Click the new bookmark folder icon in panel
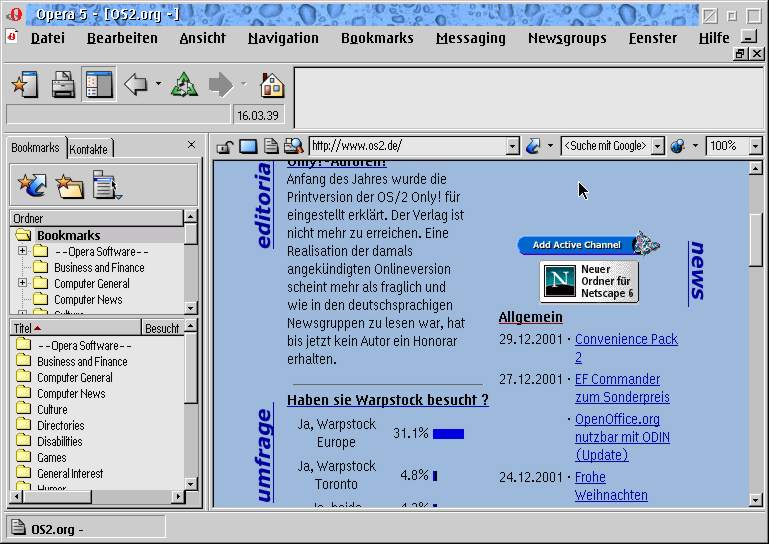This screenshot has width=769, height=544. pos(69,186)
